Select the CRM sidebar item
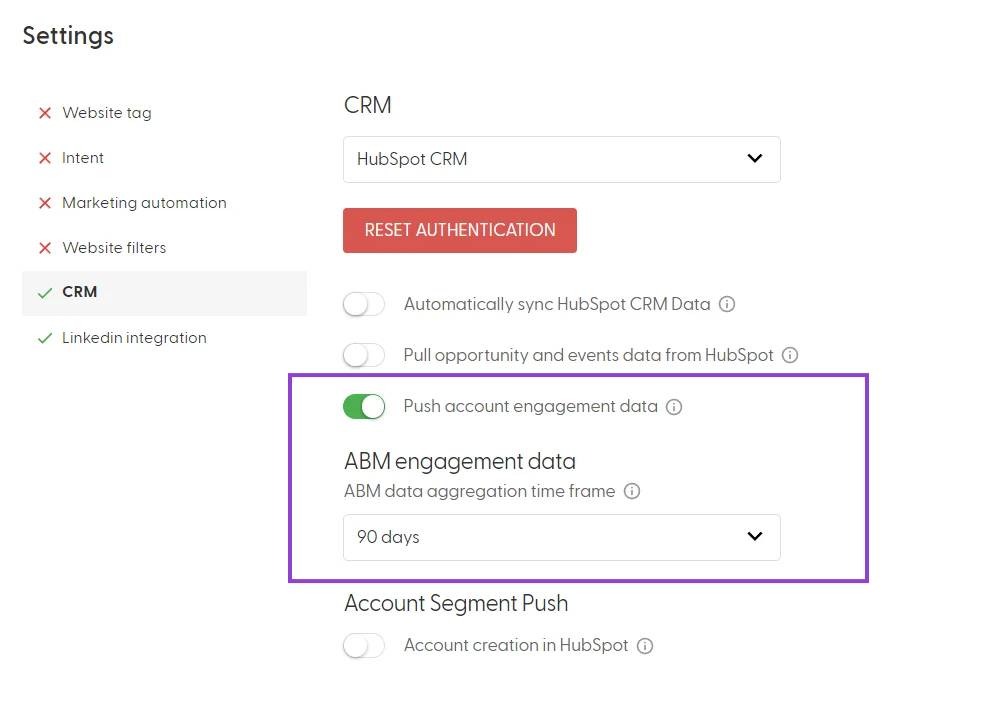This screenshot has height=717, width=982. [x=164, y=293]
